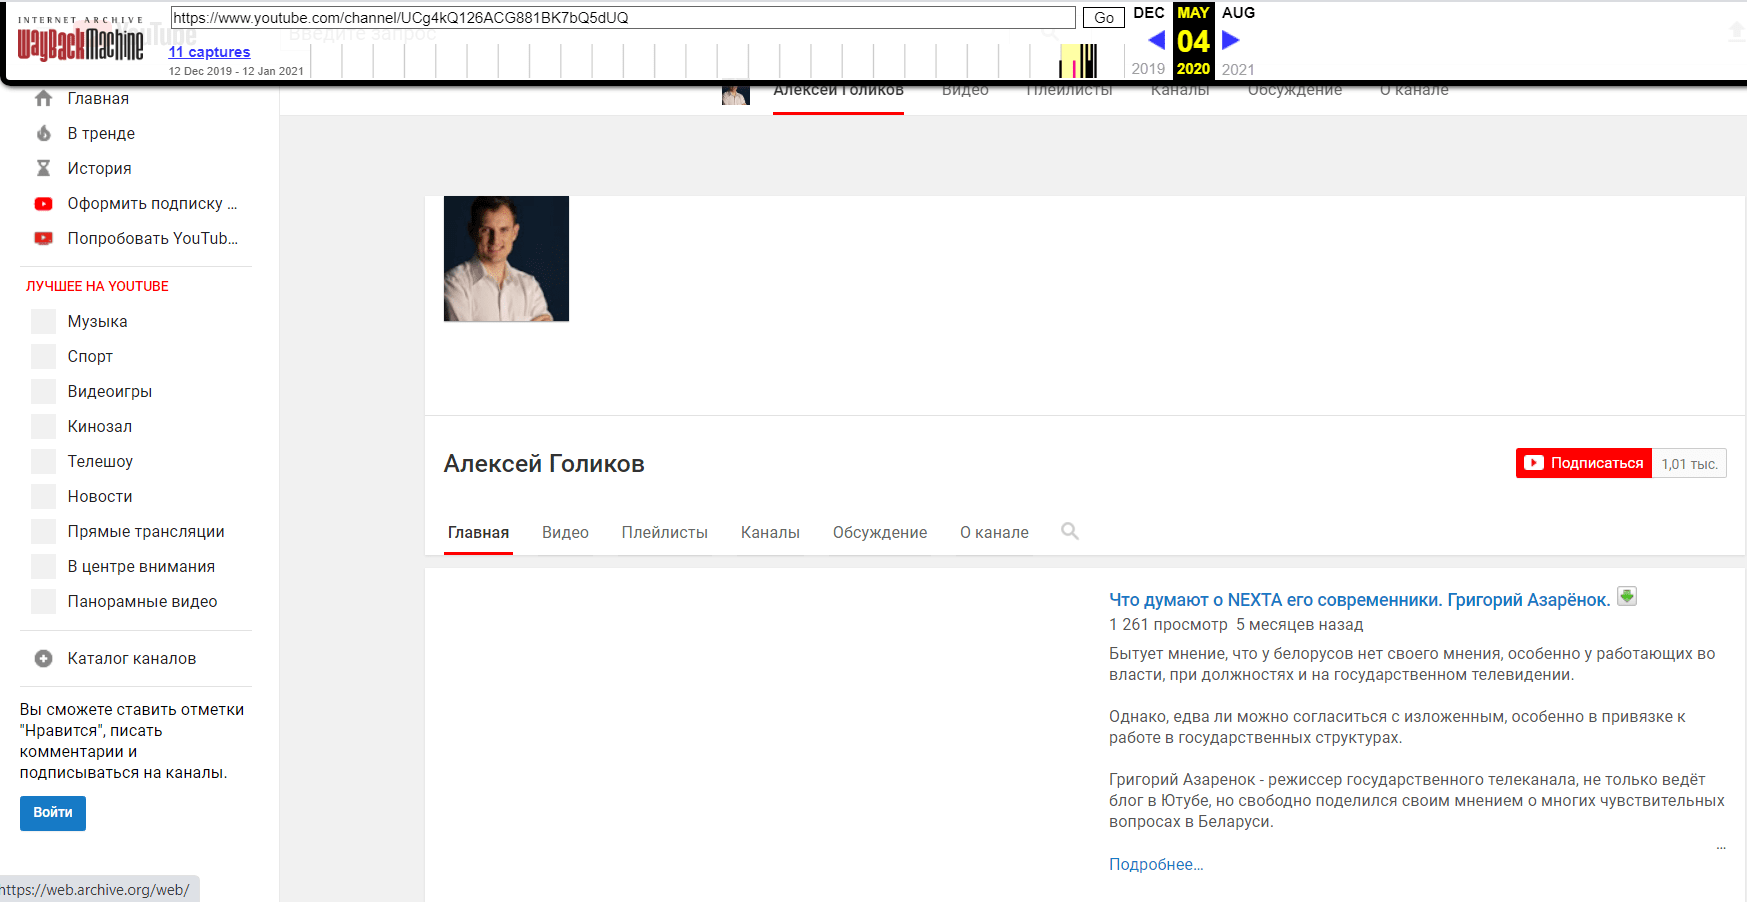Image resolution: width=1747 pixels, height=902 pixels.
Task: Click the green download icon beside video title
Action: tap(1627, 597)
